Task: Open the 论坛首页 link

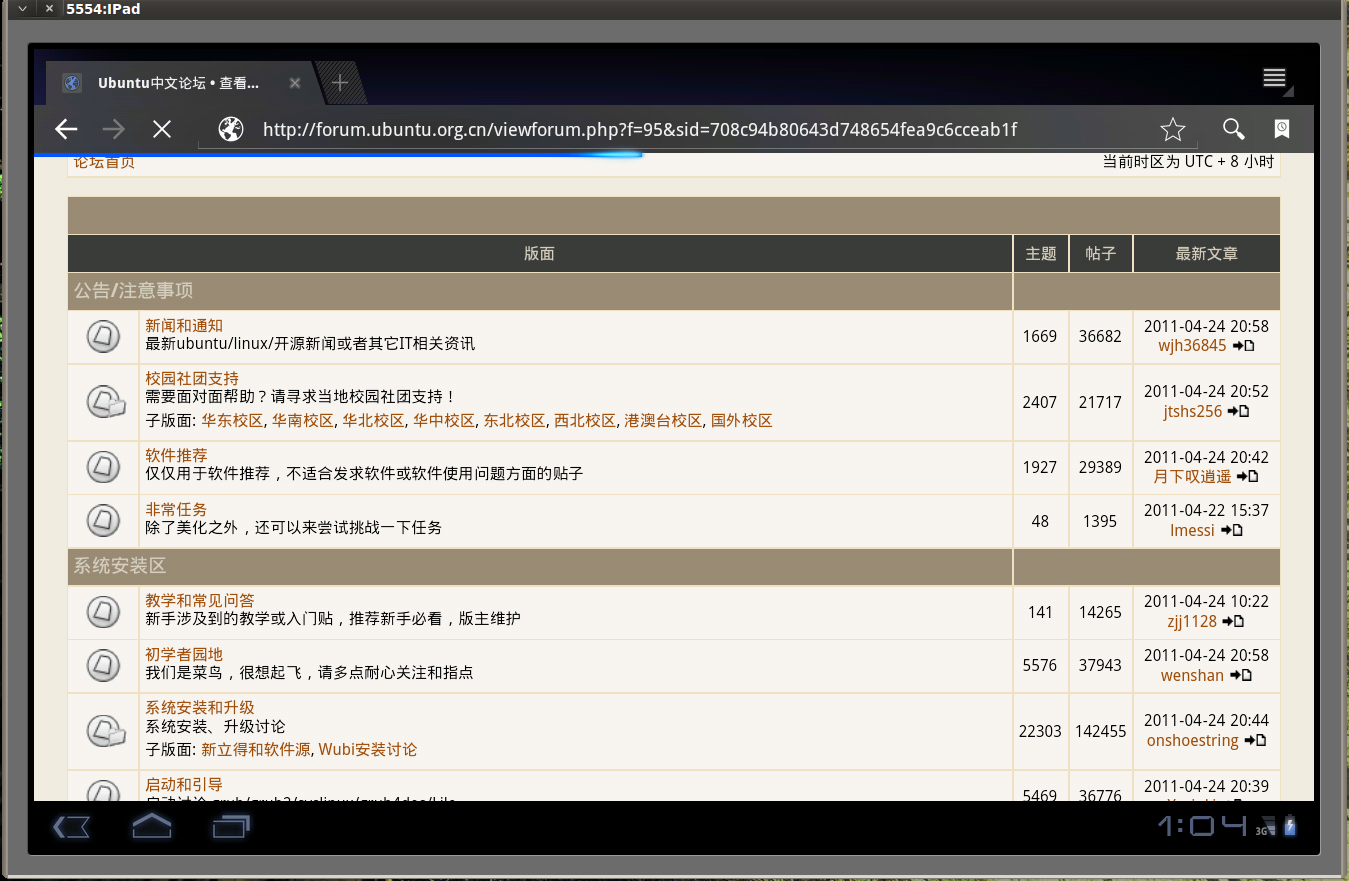Action: coord(104,161)
